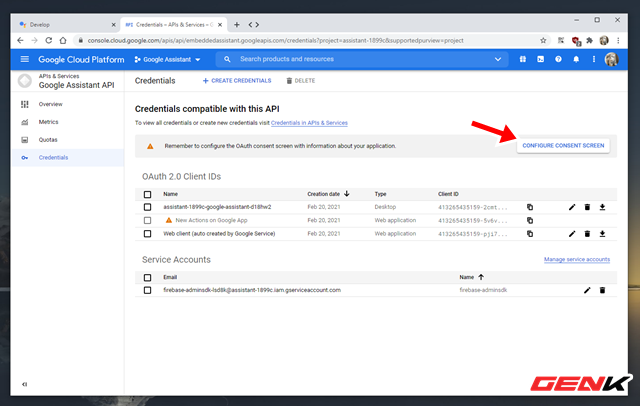Open the help question mark menu

click(x=558, y=59)
